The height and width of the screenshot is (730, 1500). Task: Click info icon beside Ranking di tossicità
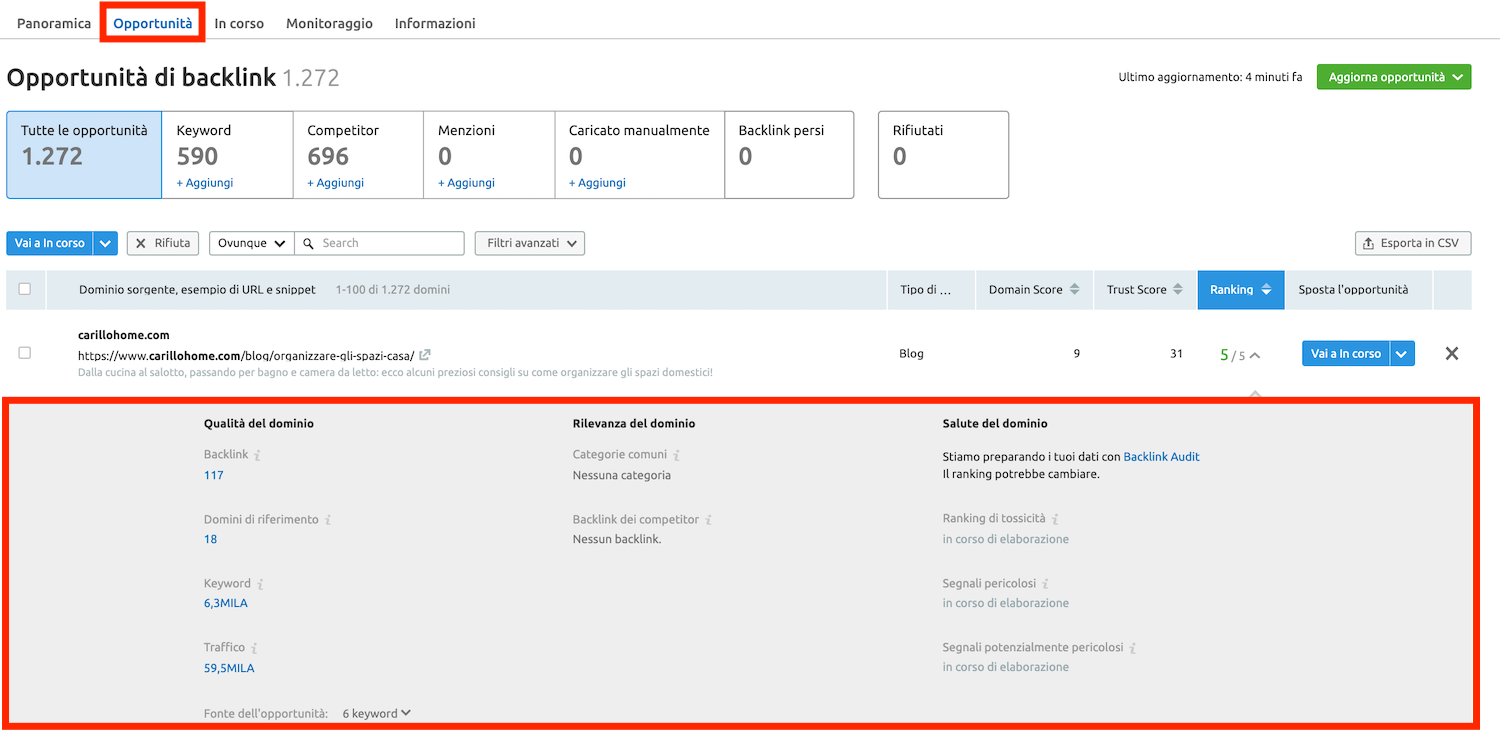pos(1055,519)
